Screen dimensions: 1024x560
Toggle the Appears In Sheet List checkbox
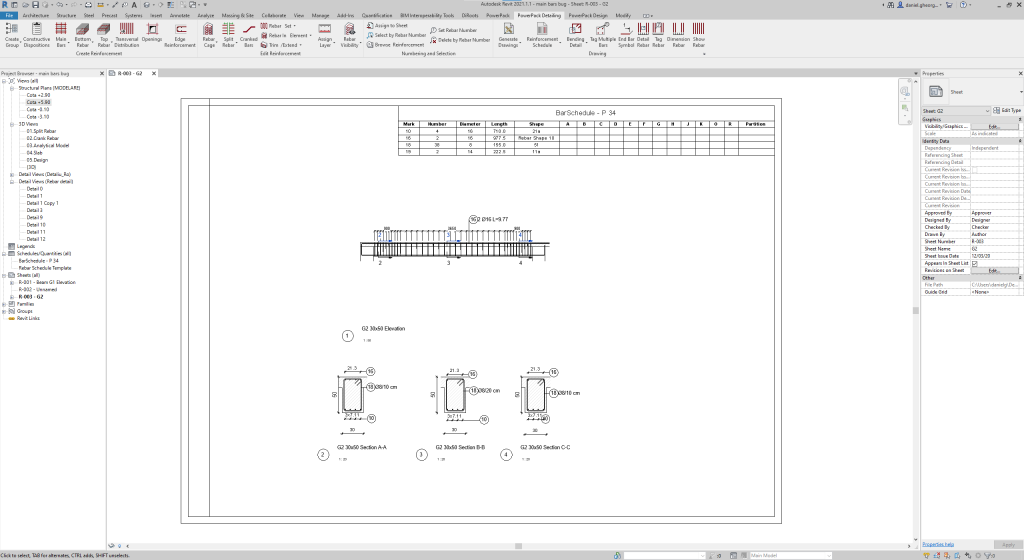coord(974,263)
